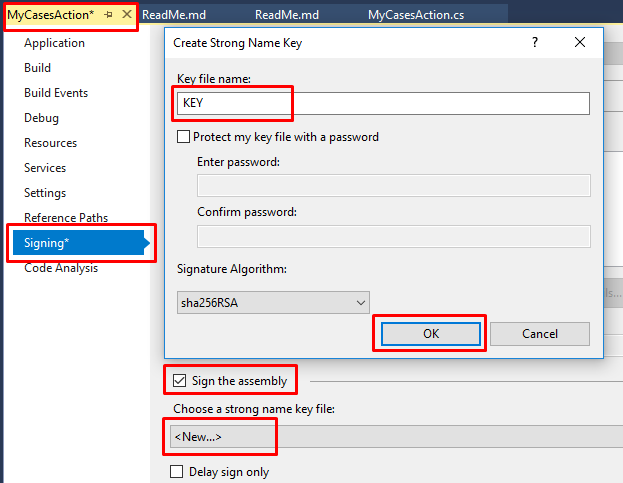This screenshot has height=483, width=623.
Task: Click the dialog help question mark
Action: pos(535,42)
